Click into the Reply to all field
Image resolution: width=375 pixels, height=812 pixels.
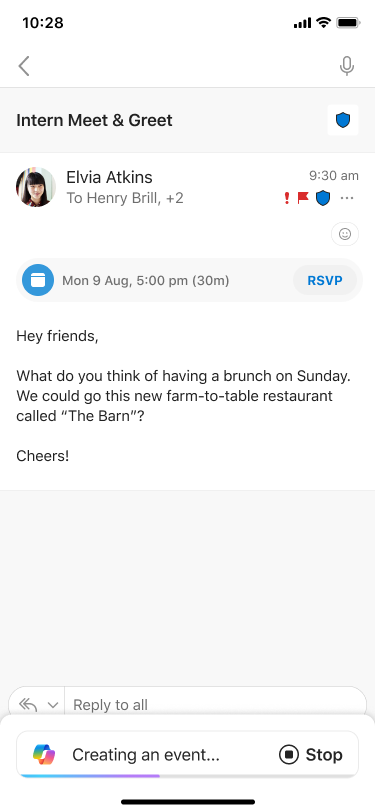[215, 704]
